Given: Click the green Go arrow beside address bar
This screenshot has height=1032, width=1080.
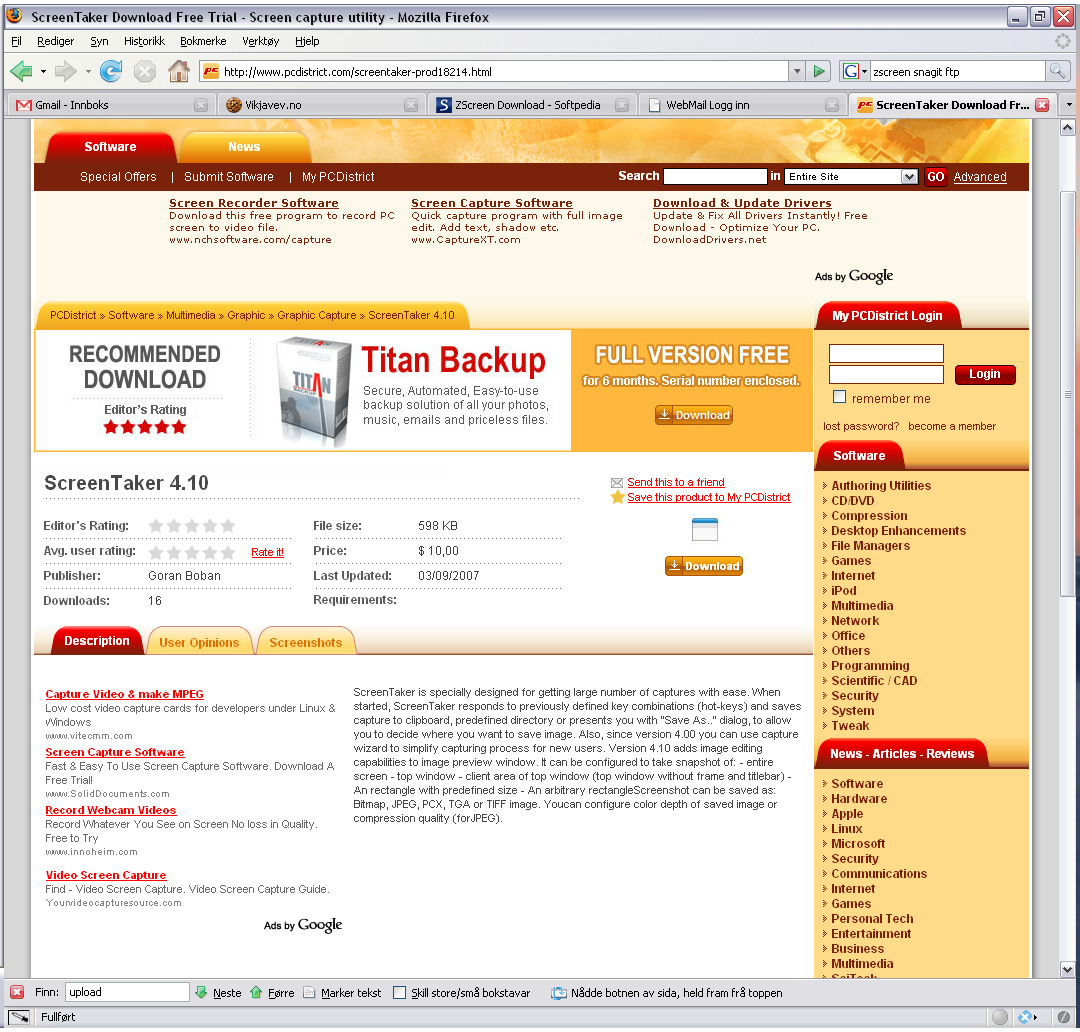Looking at the screenshot, I should pyautogui.click(x=819, y=71).
